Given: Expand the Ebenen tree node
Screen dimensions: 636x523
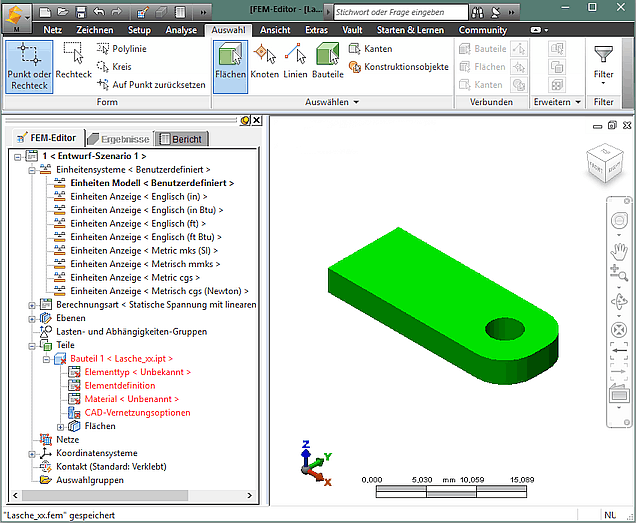Looking at the screenshot, I should click(x=32, y=318).
